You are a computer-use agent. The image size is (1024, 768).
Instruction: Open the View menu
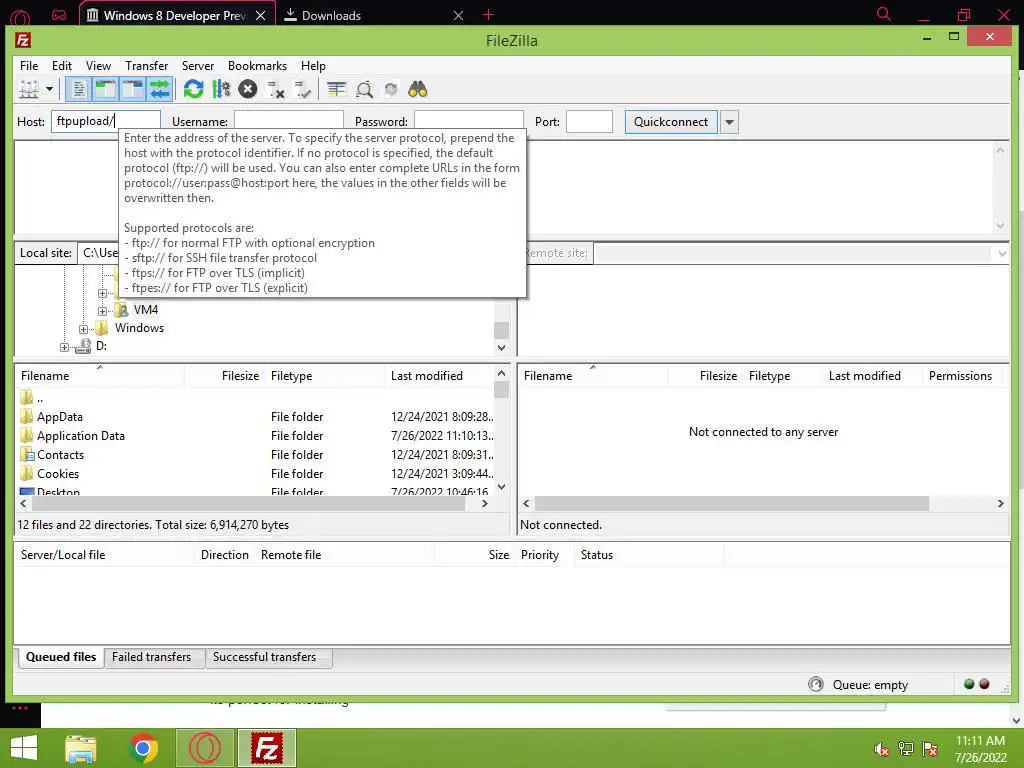[98, 65]
